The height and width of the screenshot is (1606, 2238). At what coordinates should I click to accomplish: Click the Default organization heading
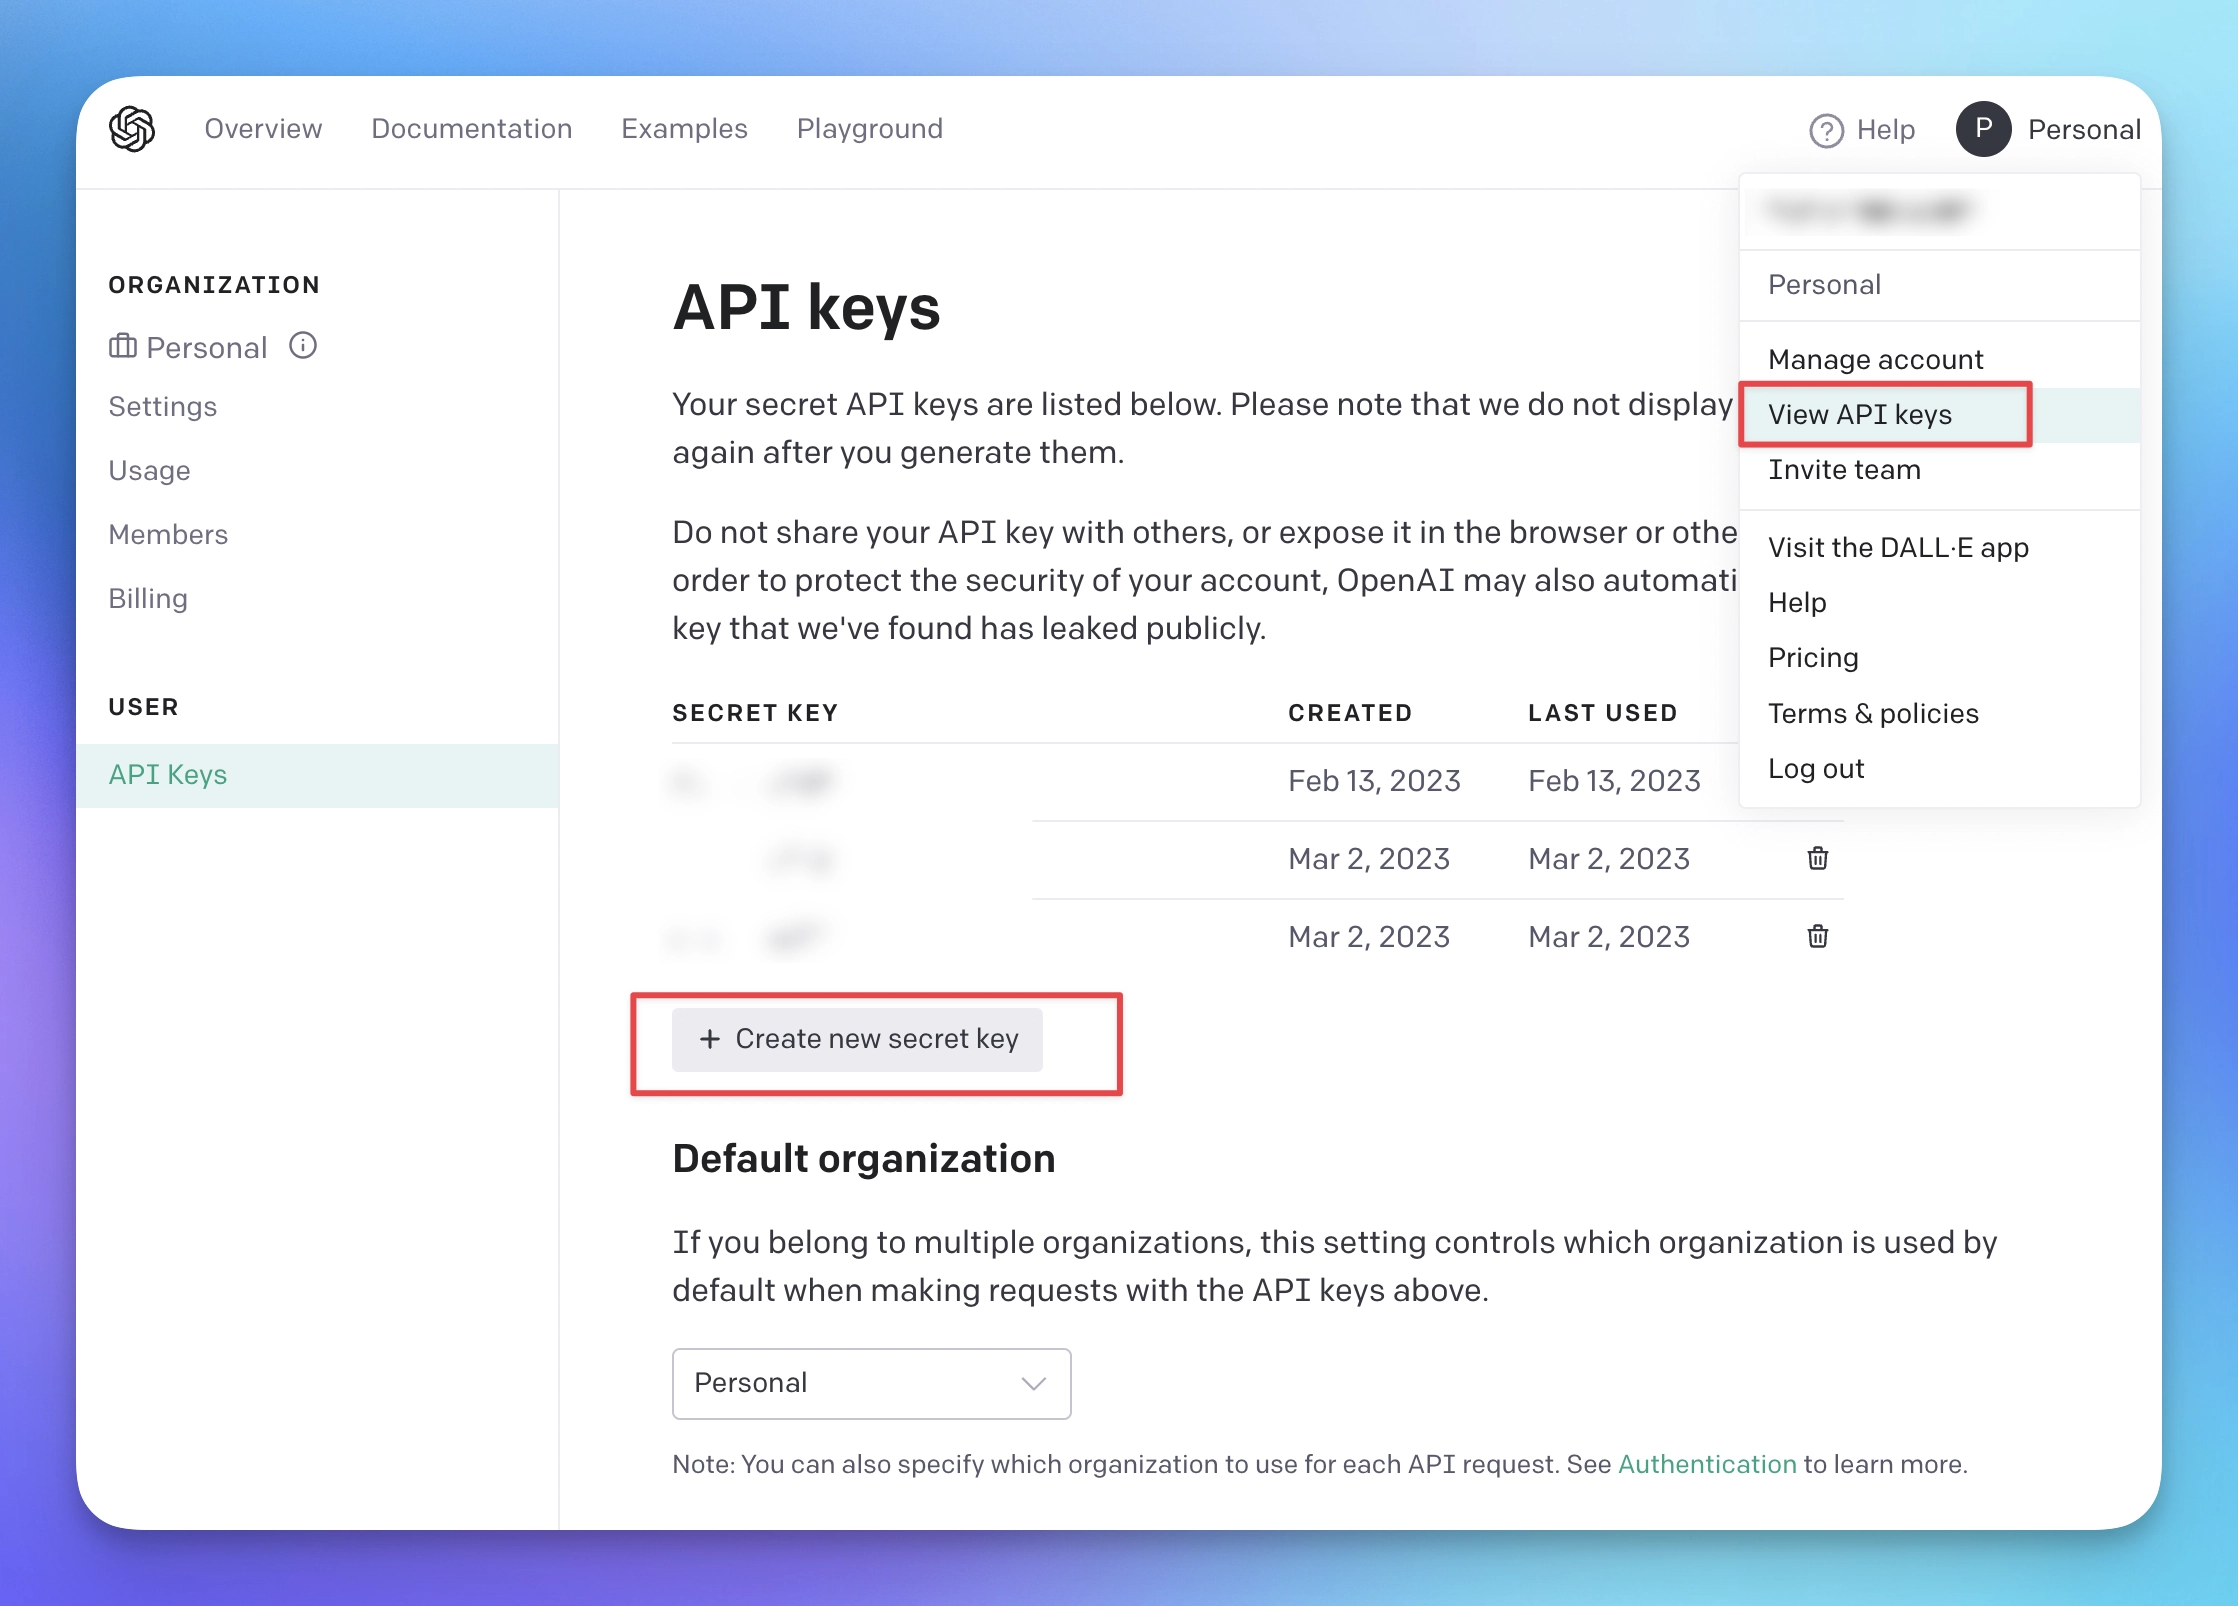(x=863, y=1158)
